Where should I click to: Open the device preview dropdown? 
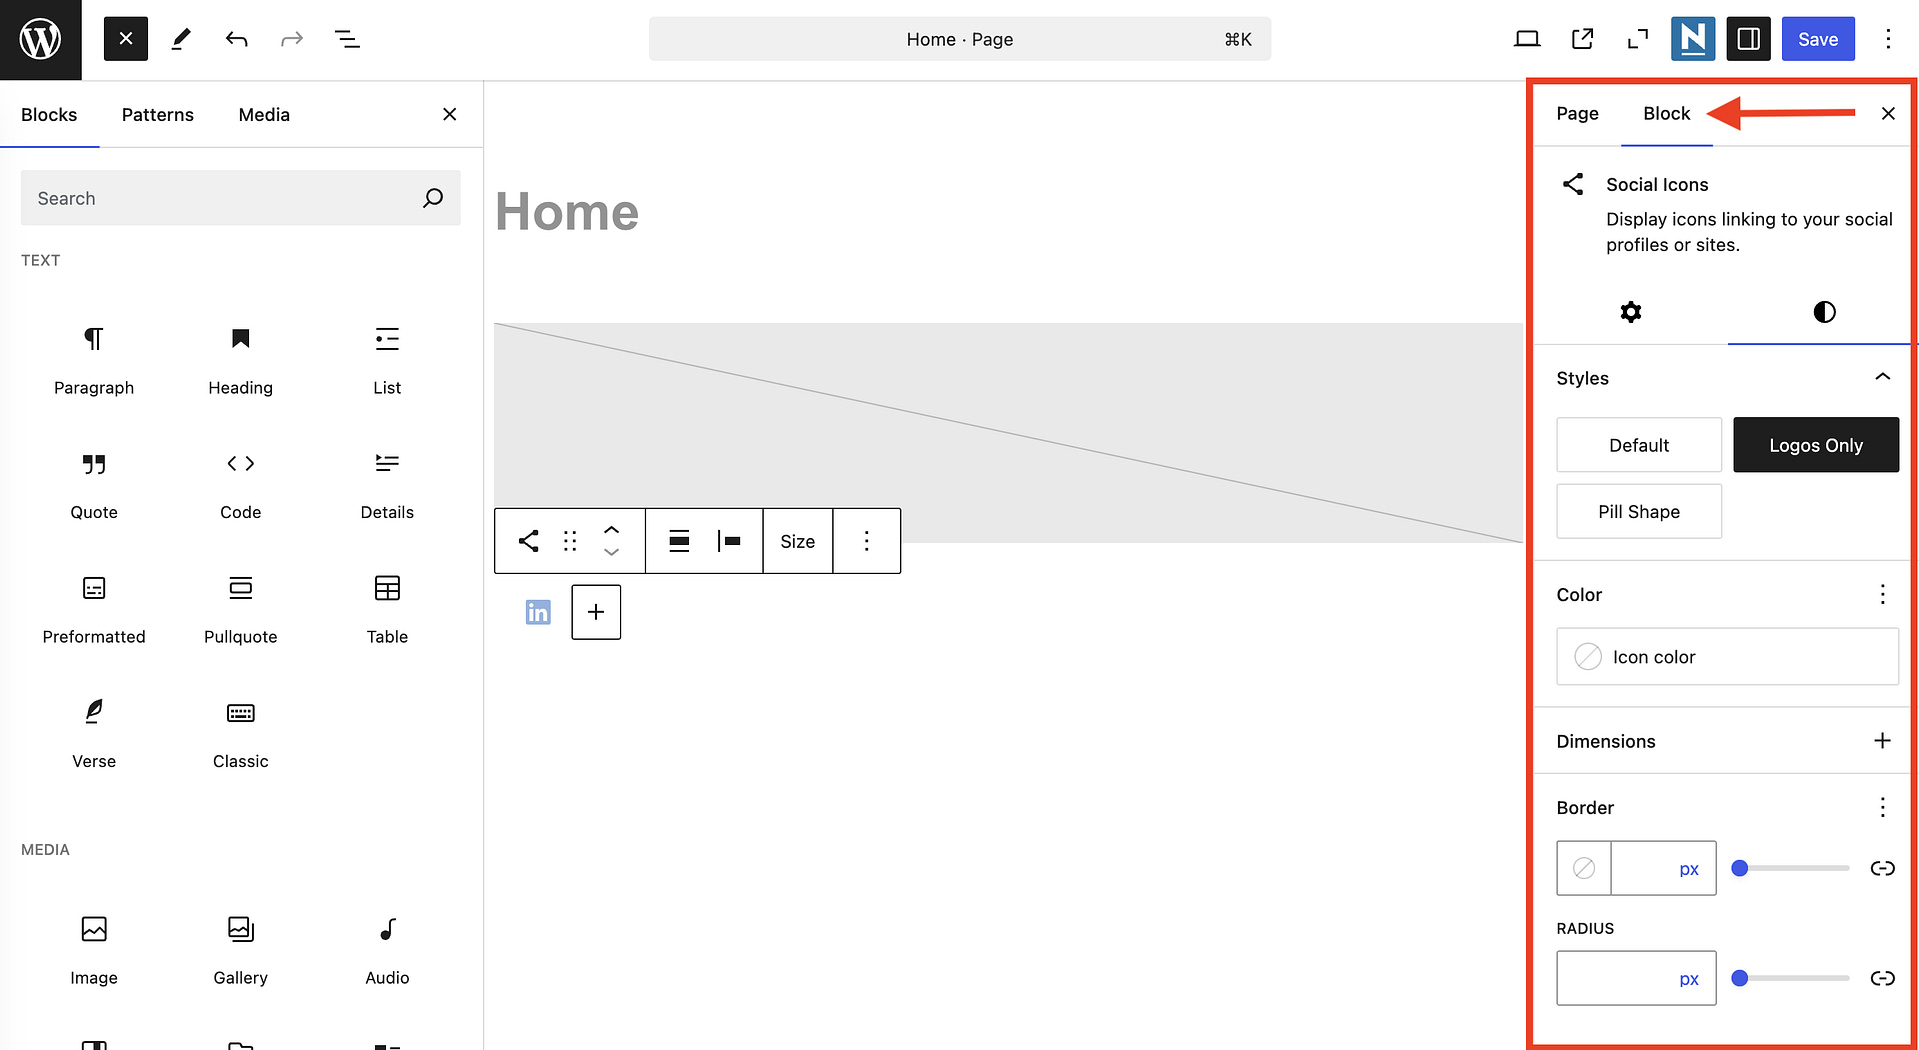pos(1527,39)
